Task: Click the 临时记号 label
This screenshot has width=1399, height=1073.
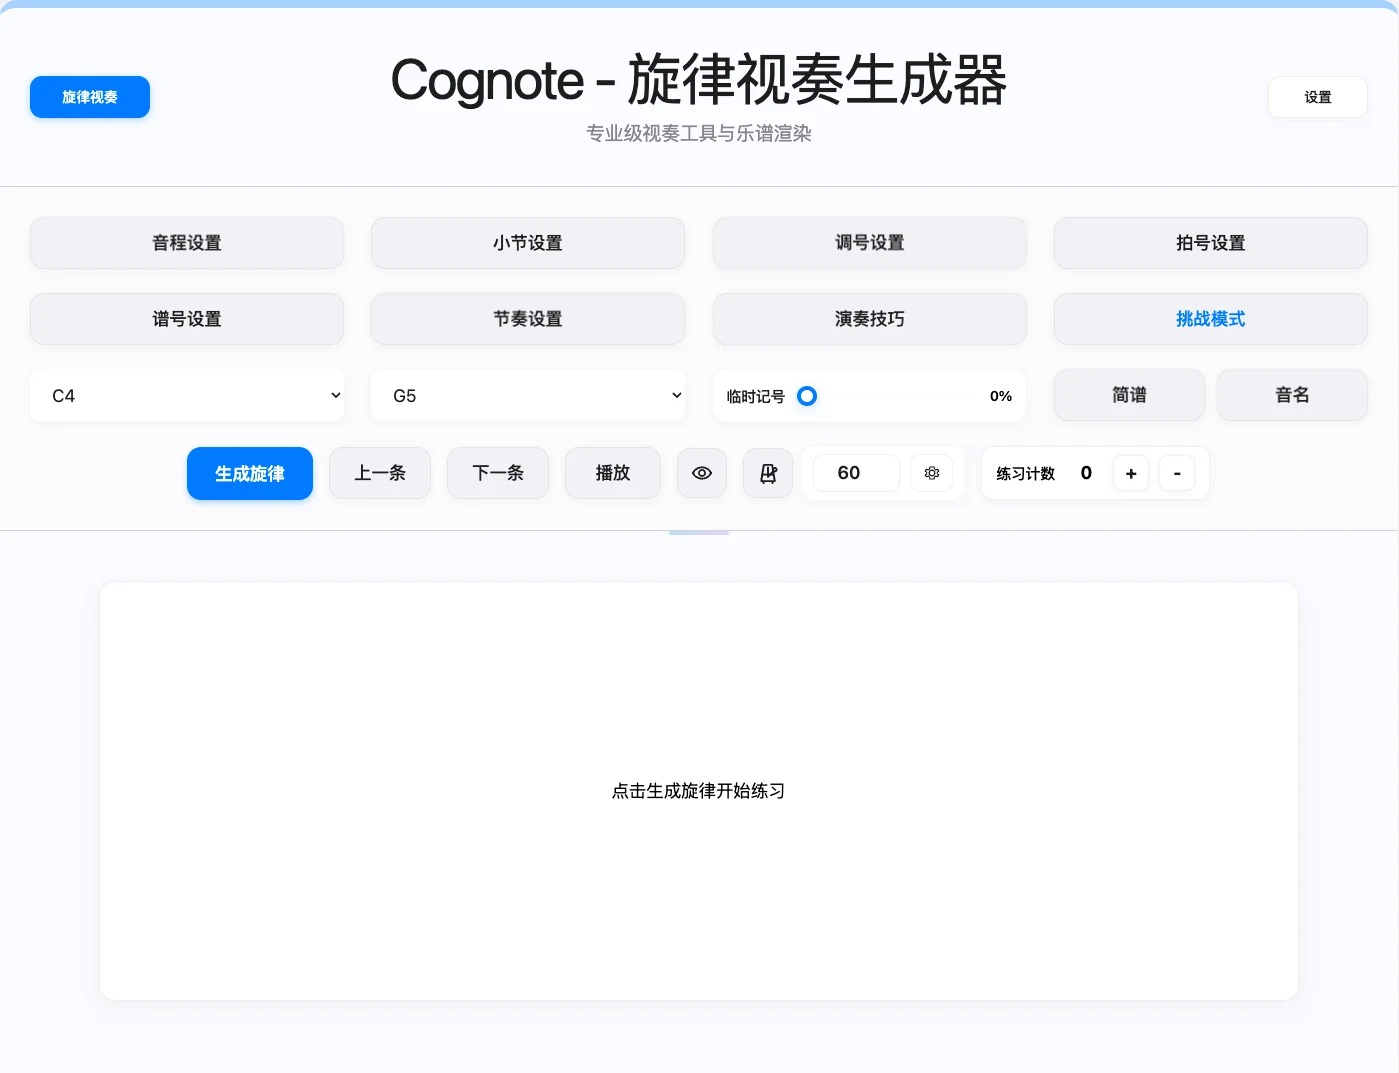Action: point(756,397)
